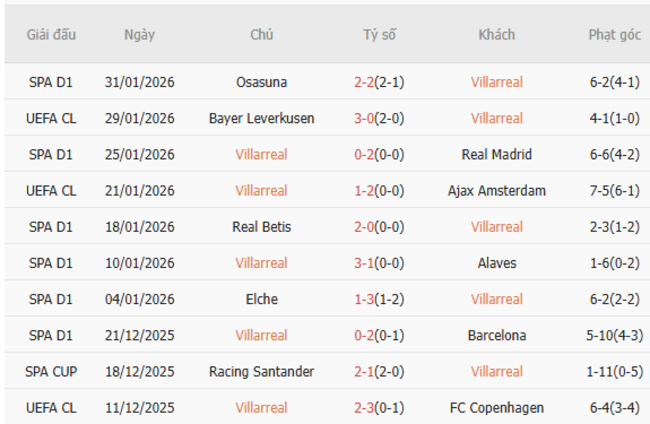Sort by the 'Ngày' column header
The height and width of the screenshot is (424, 650).
coord(140,34)
